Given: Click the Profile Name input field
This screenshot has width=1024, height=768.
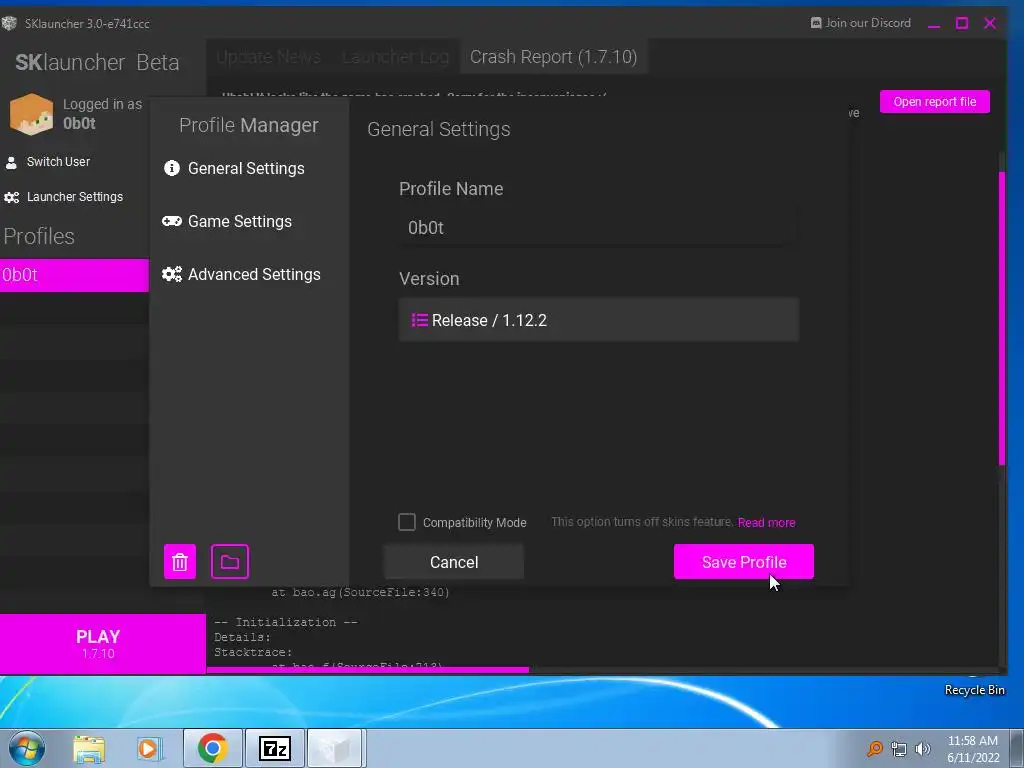Looking at the screenshot, I should tap(599, 227).
